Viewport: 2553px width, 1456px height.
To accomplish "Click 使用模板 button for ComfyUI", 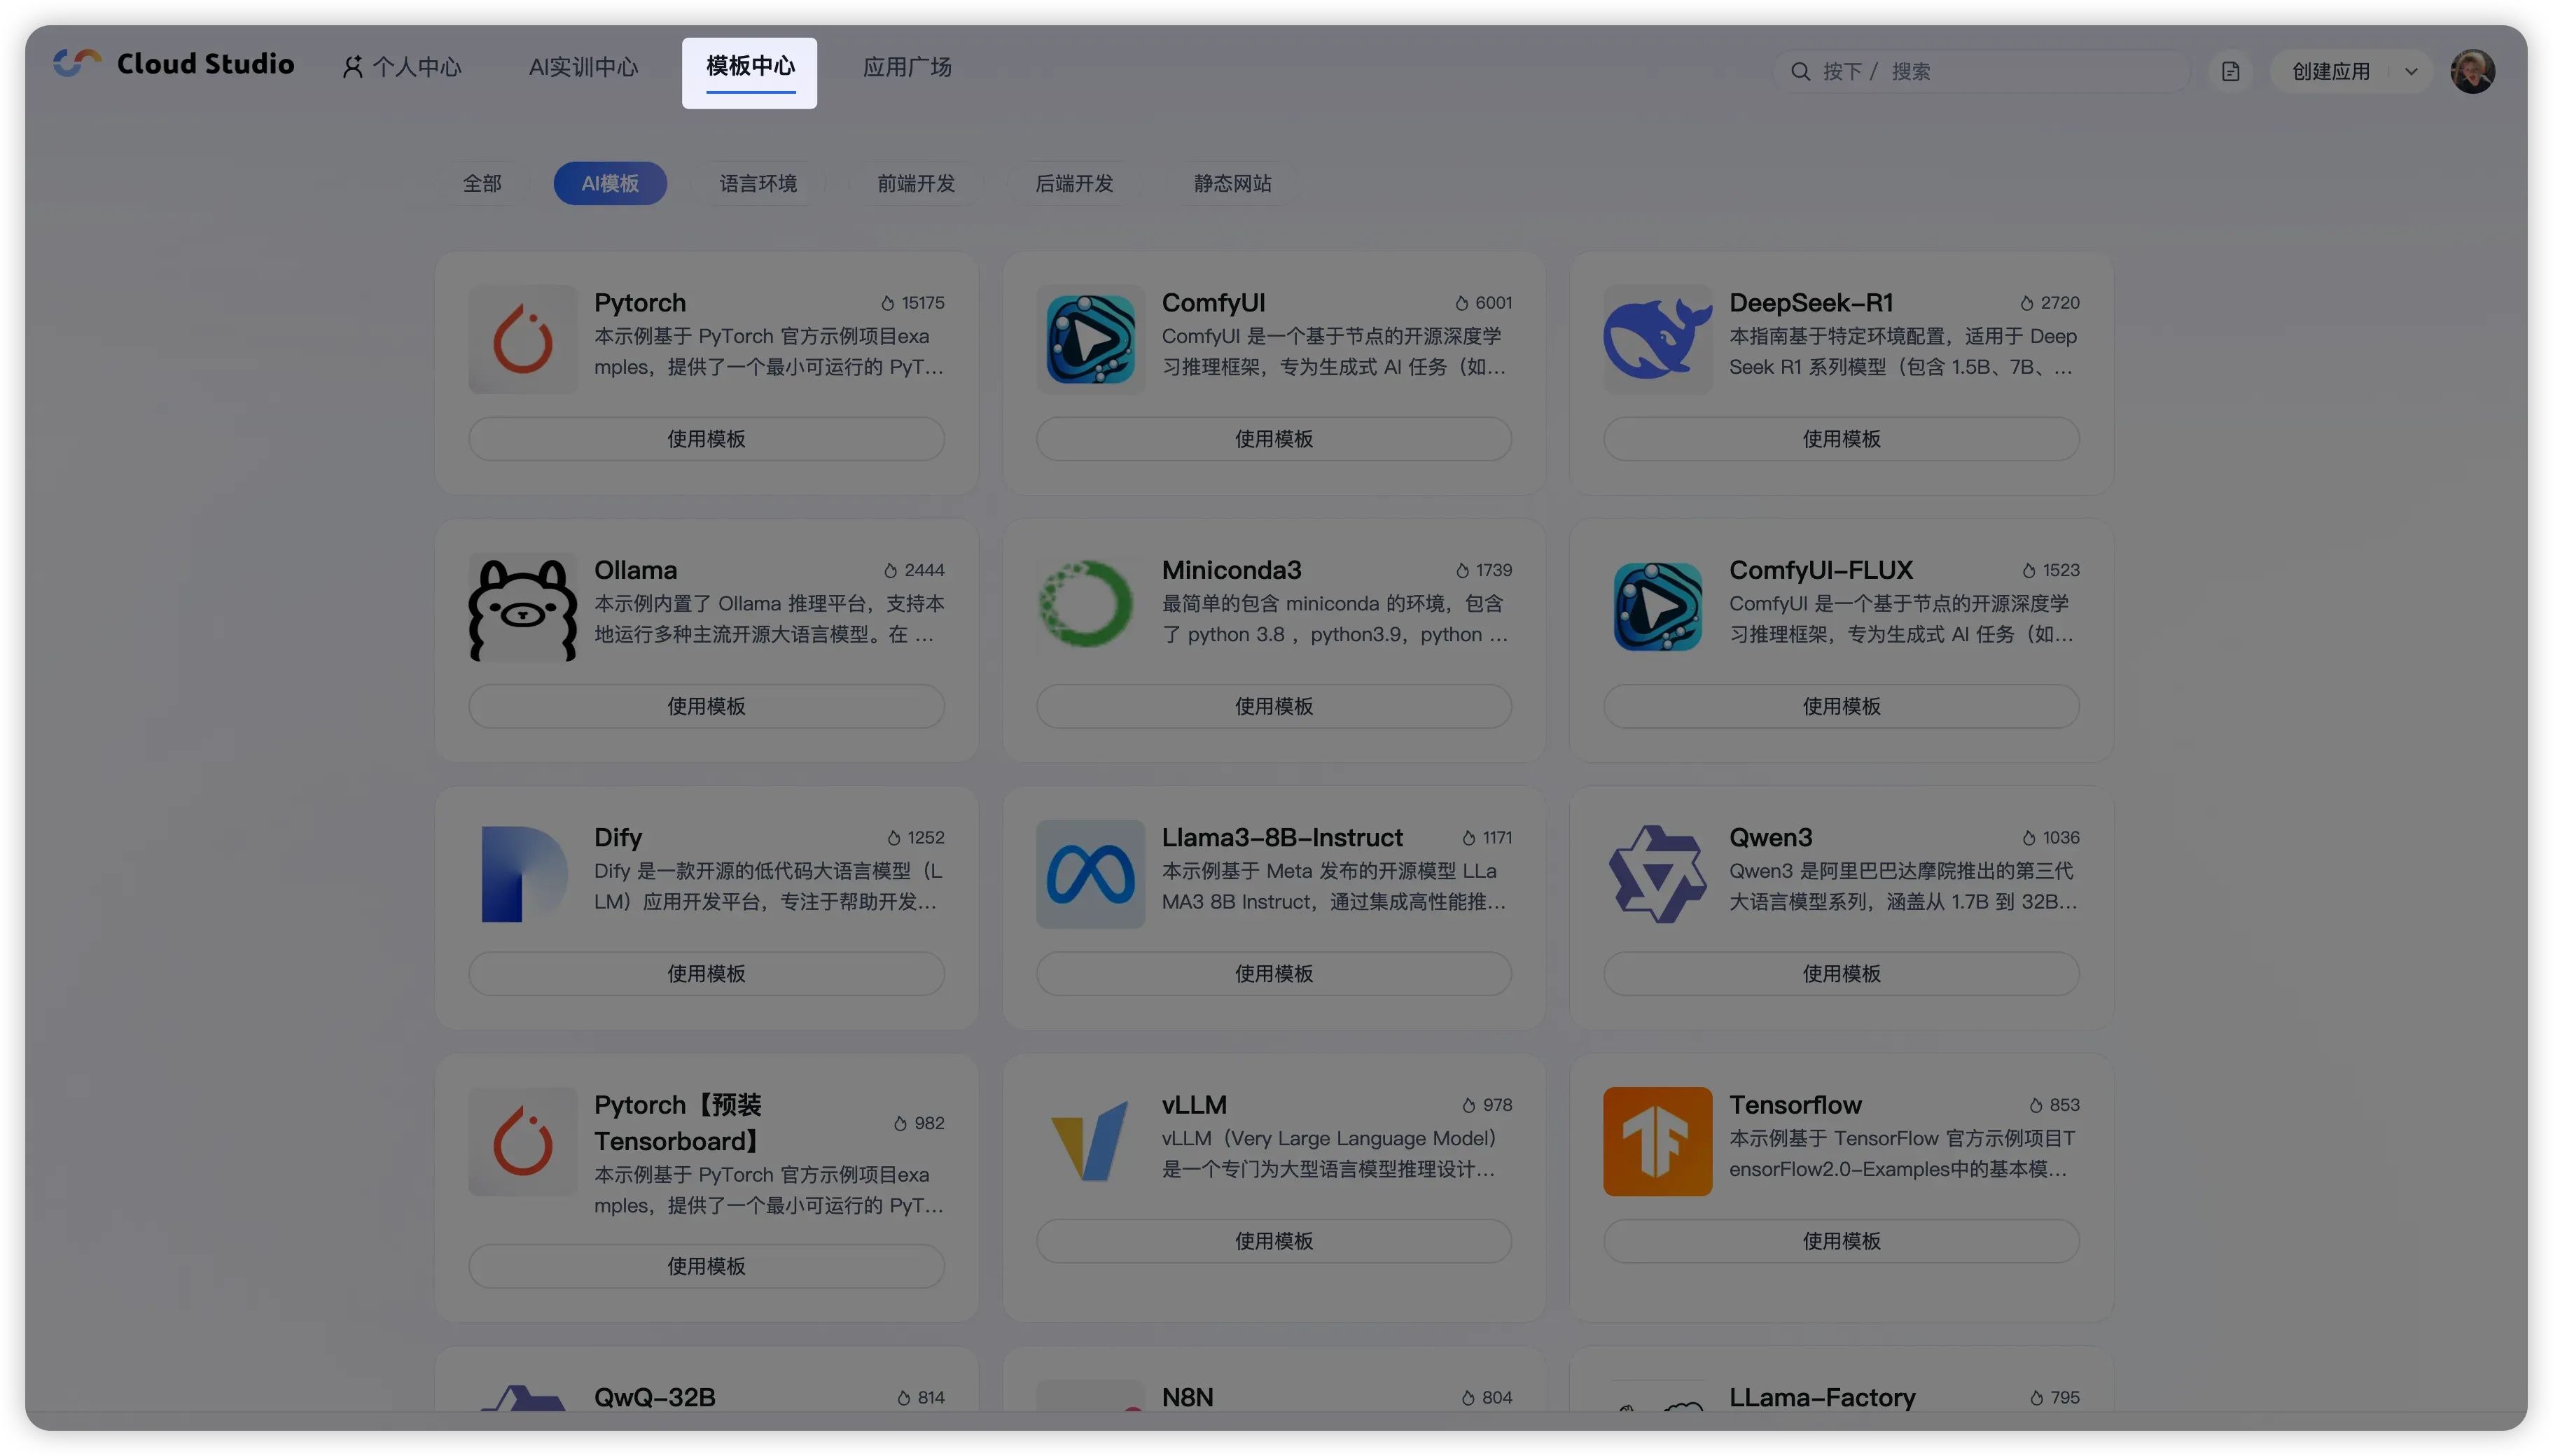I will pyautogui.click(x=1273, y=439).
